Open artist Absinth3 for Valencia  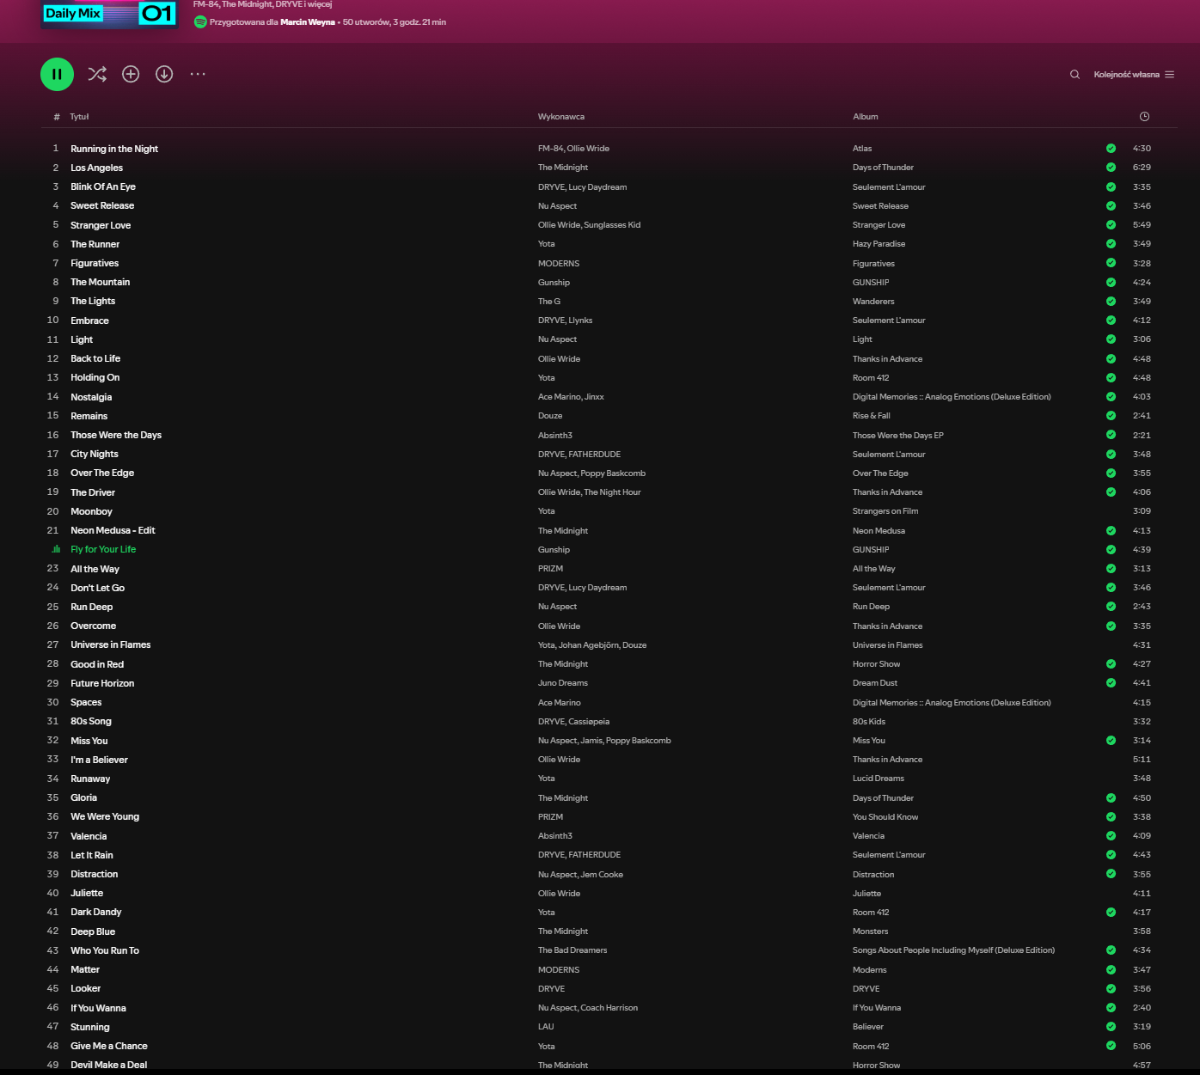[555, 836]
